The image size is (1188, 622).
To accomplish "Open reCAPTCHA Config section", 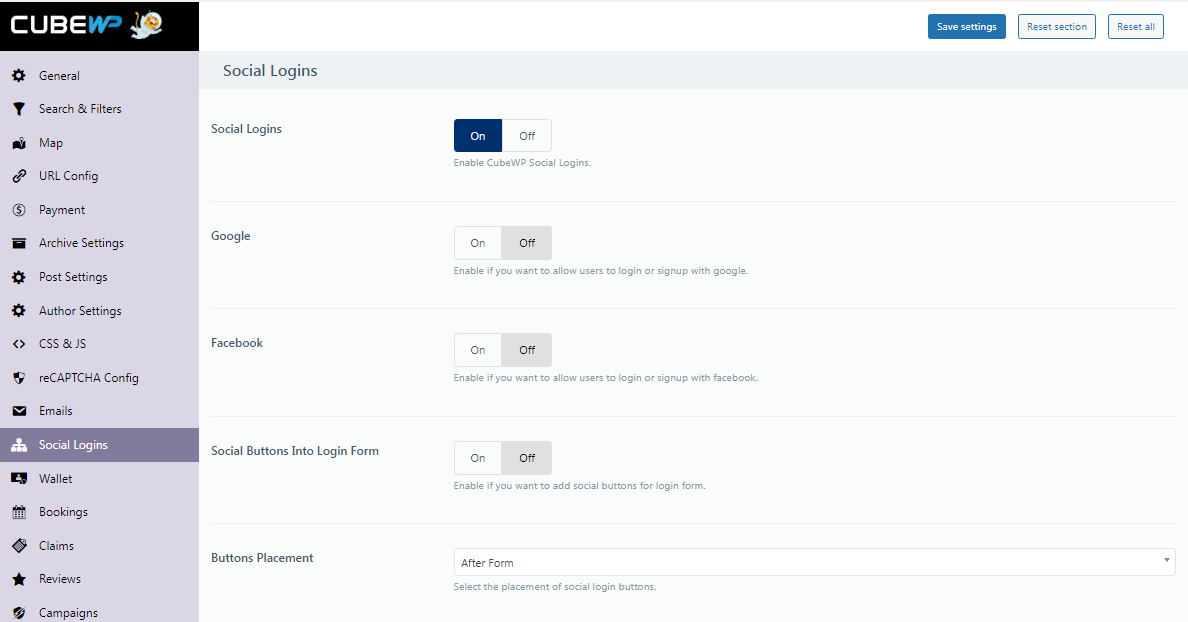I will [x=99, y=378].
